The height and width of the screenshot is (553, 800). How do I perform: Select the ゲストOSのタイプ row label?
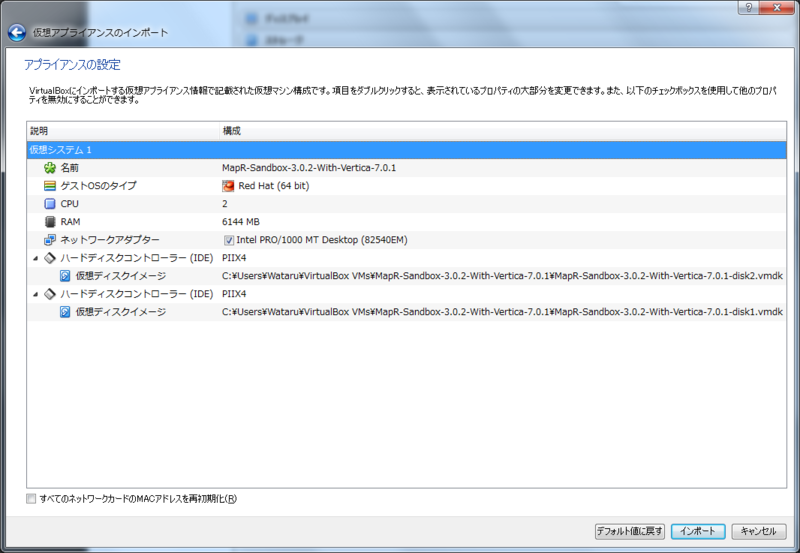[98, 186]
